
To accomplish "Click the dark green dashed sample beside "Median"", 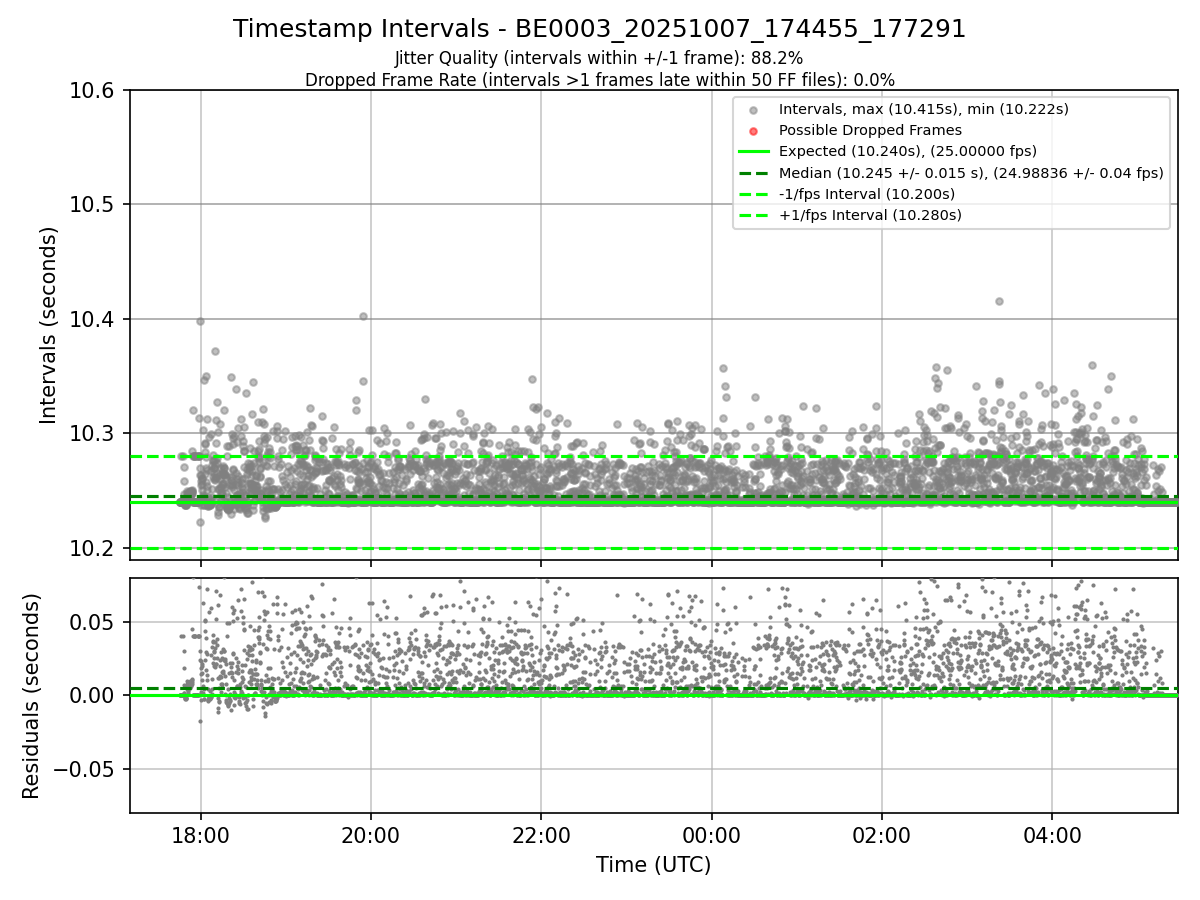I will 753,173.
